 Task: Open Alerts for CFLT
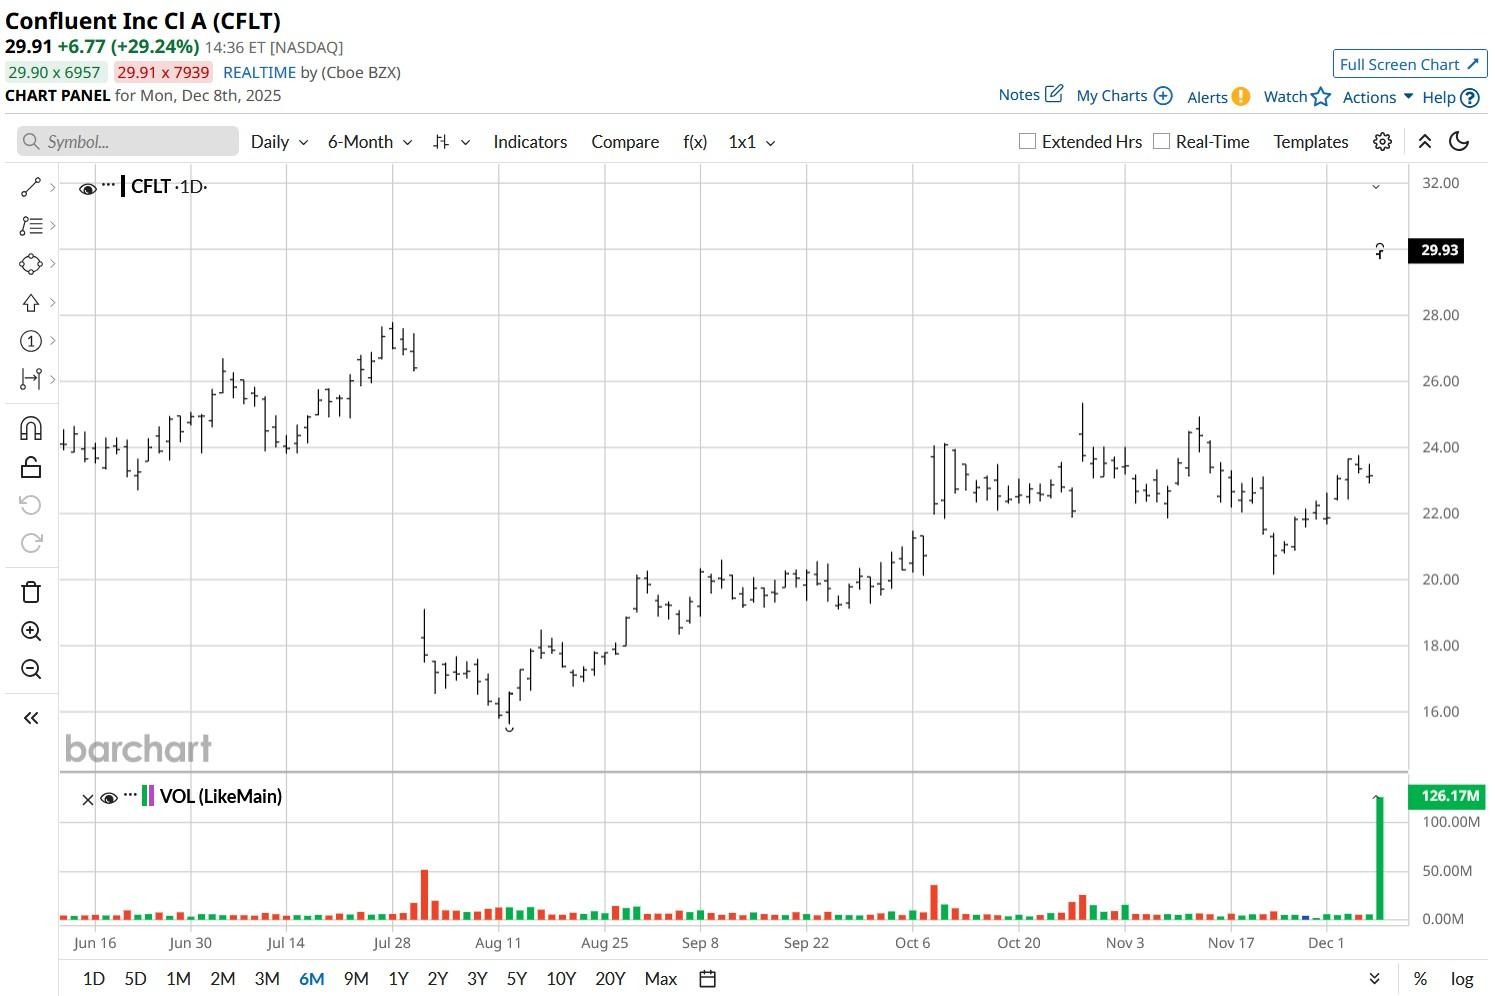(x=1218, y=97)
